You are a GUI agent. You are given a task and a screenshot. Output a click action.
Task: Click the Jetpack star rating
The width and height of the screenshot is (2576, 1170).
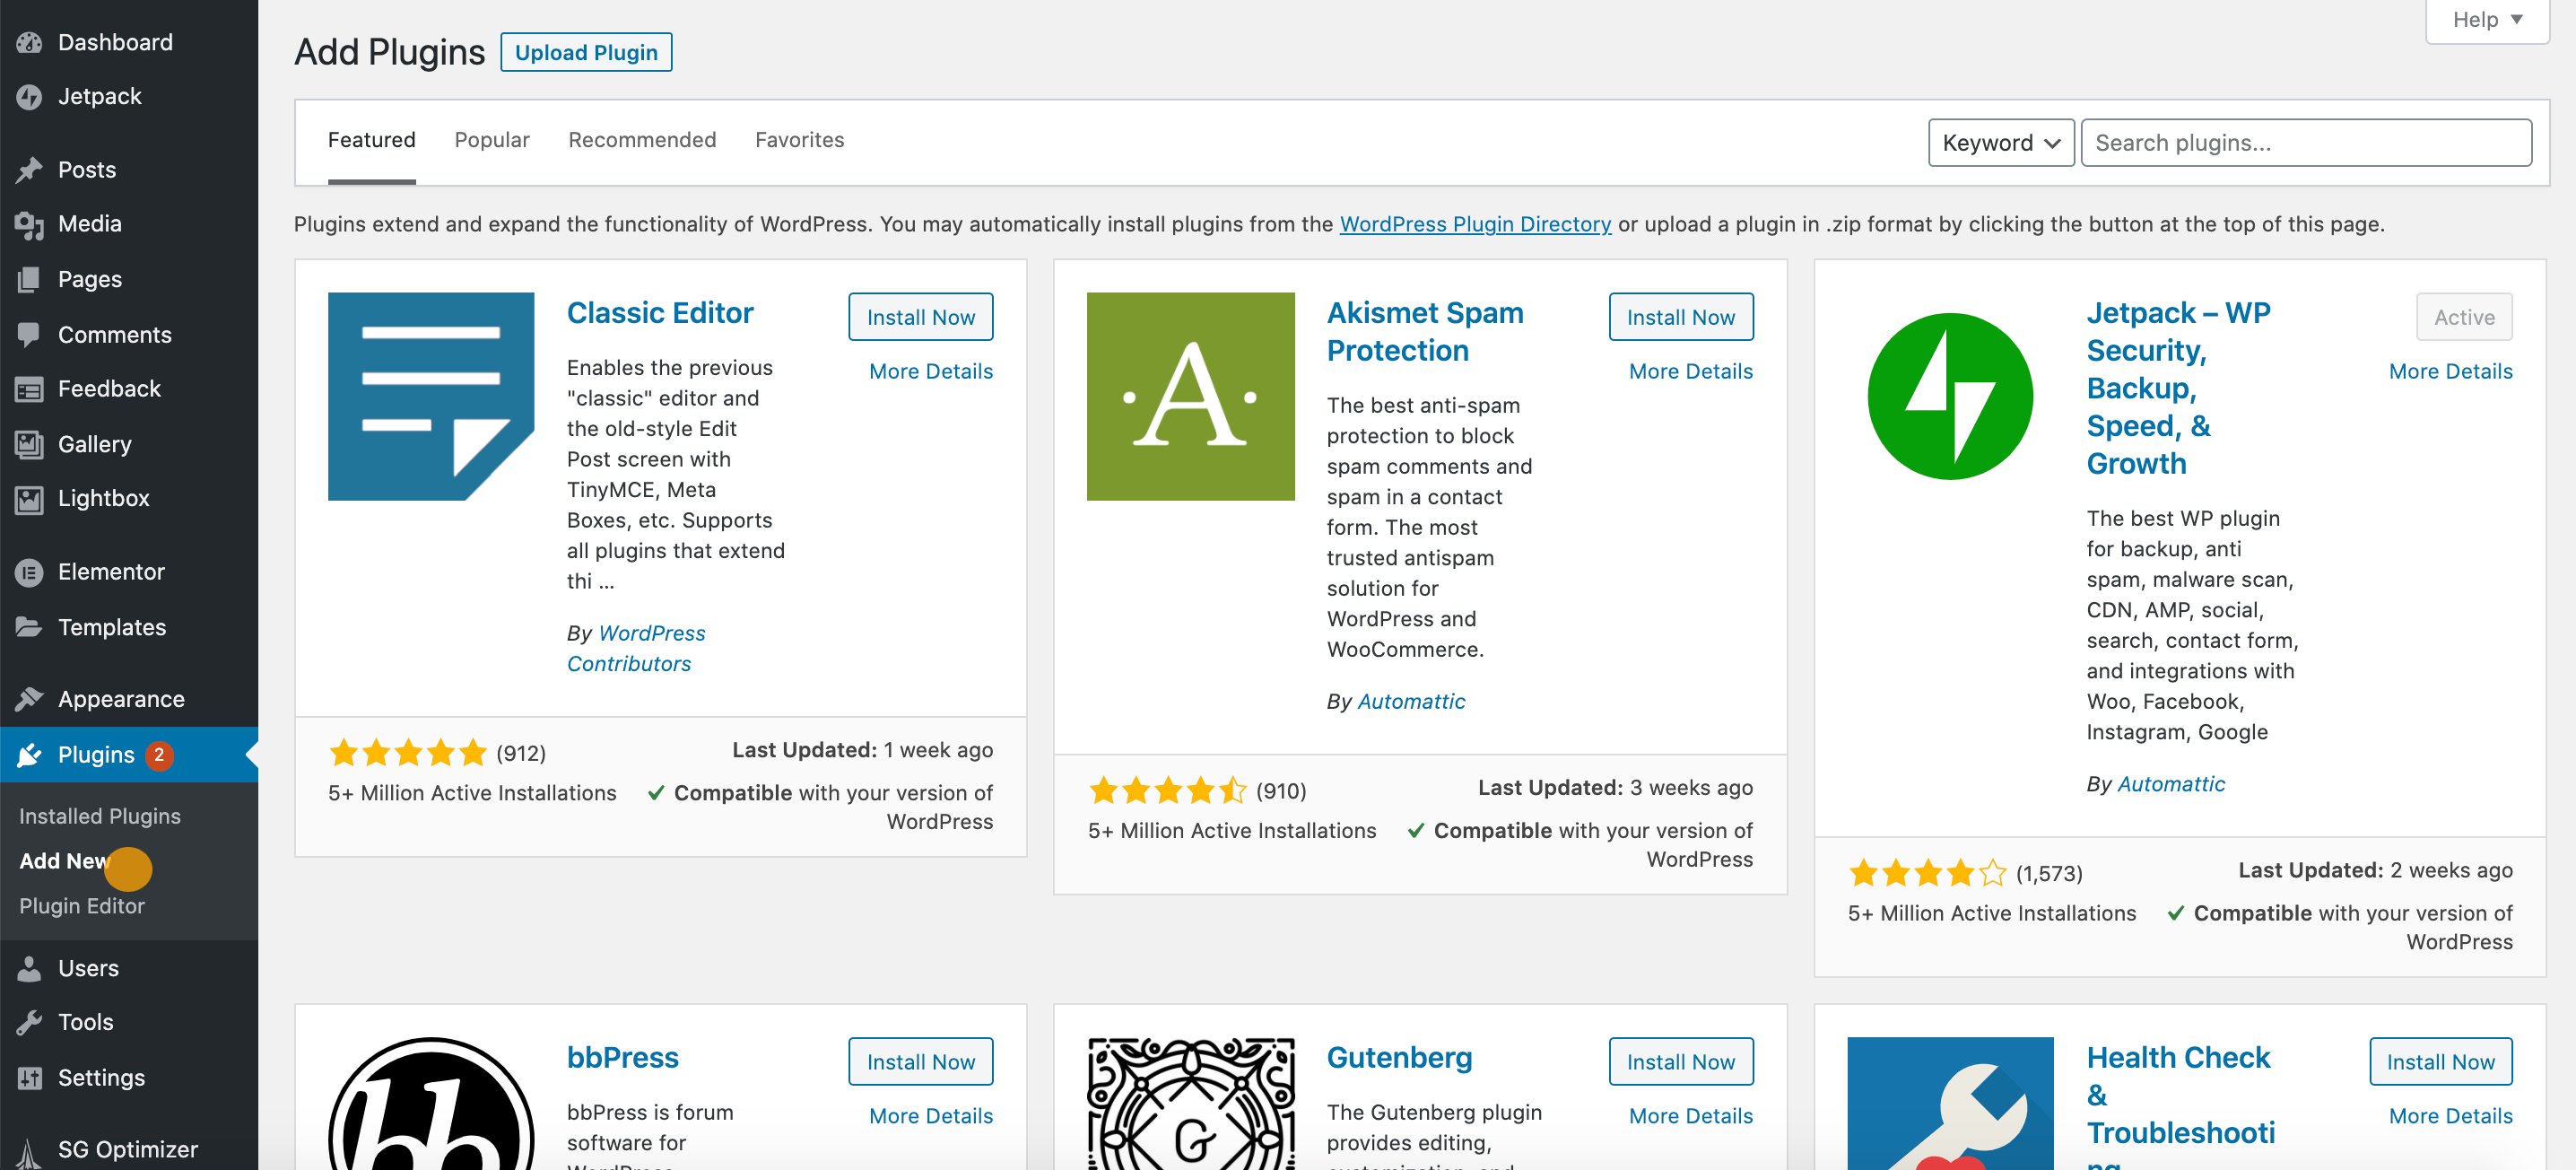(x=1928, y=873)
